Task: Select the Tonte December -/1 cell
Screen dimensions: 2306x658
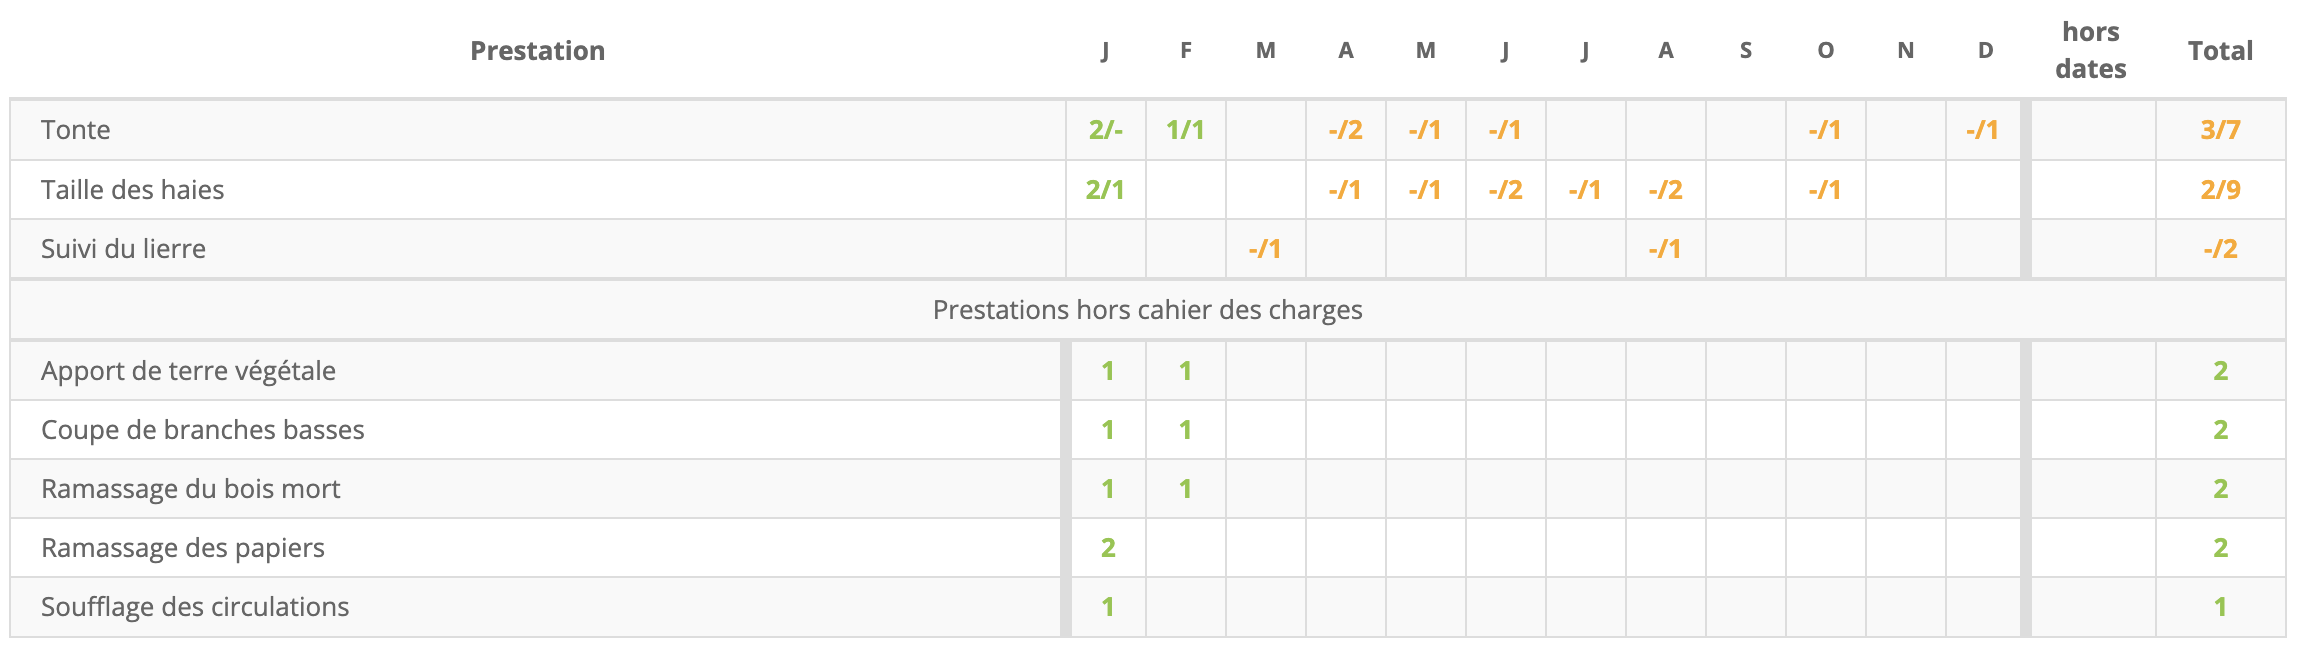Action: pyautogui.click(x=1982, y=130)
